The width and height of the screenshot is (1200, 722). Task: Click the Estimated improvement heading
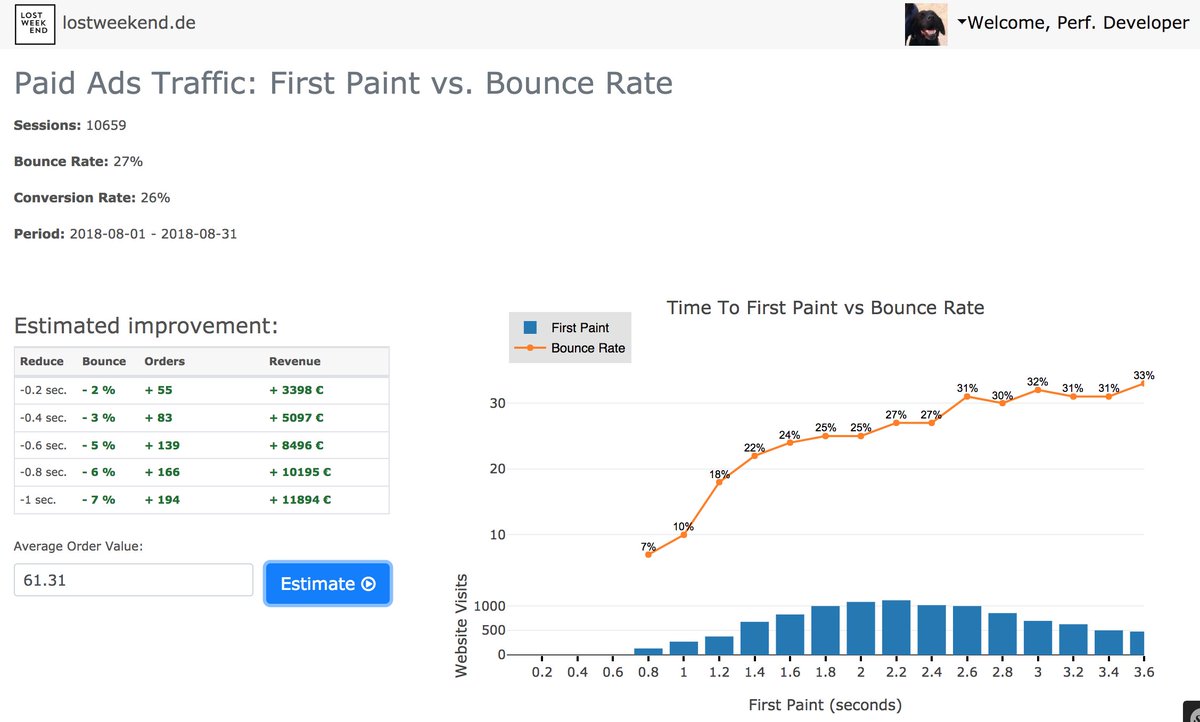[x=146, y=326]
